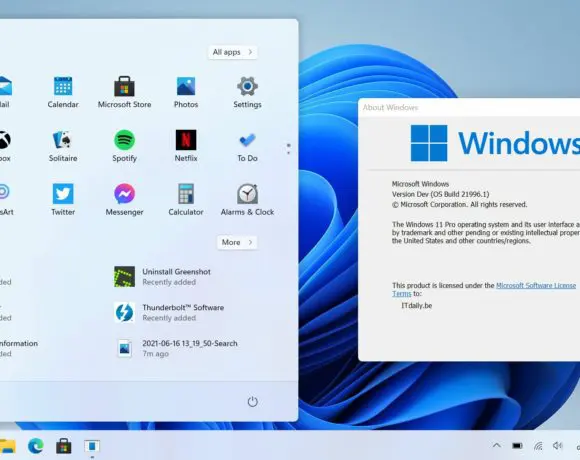Open Microsoft Software License link
Viewport: 580px width, 460px height.
[x=536, y=285]
